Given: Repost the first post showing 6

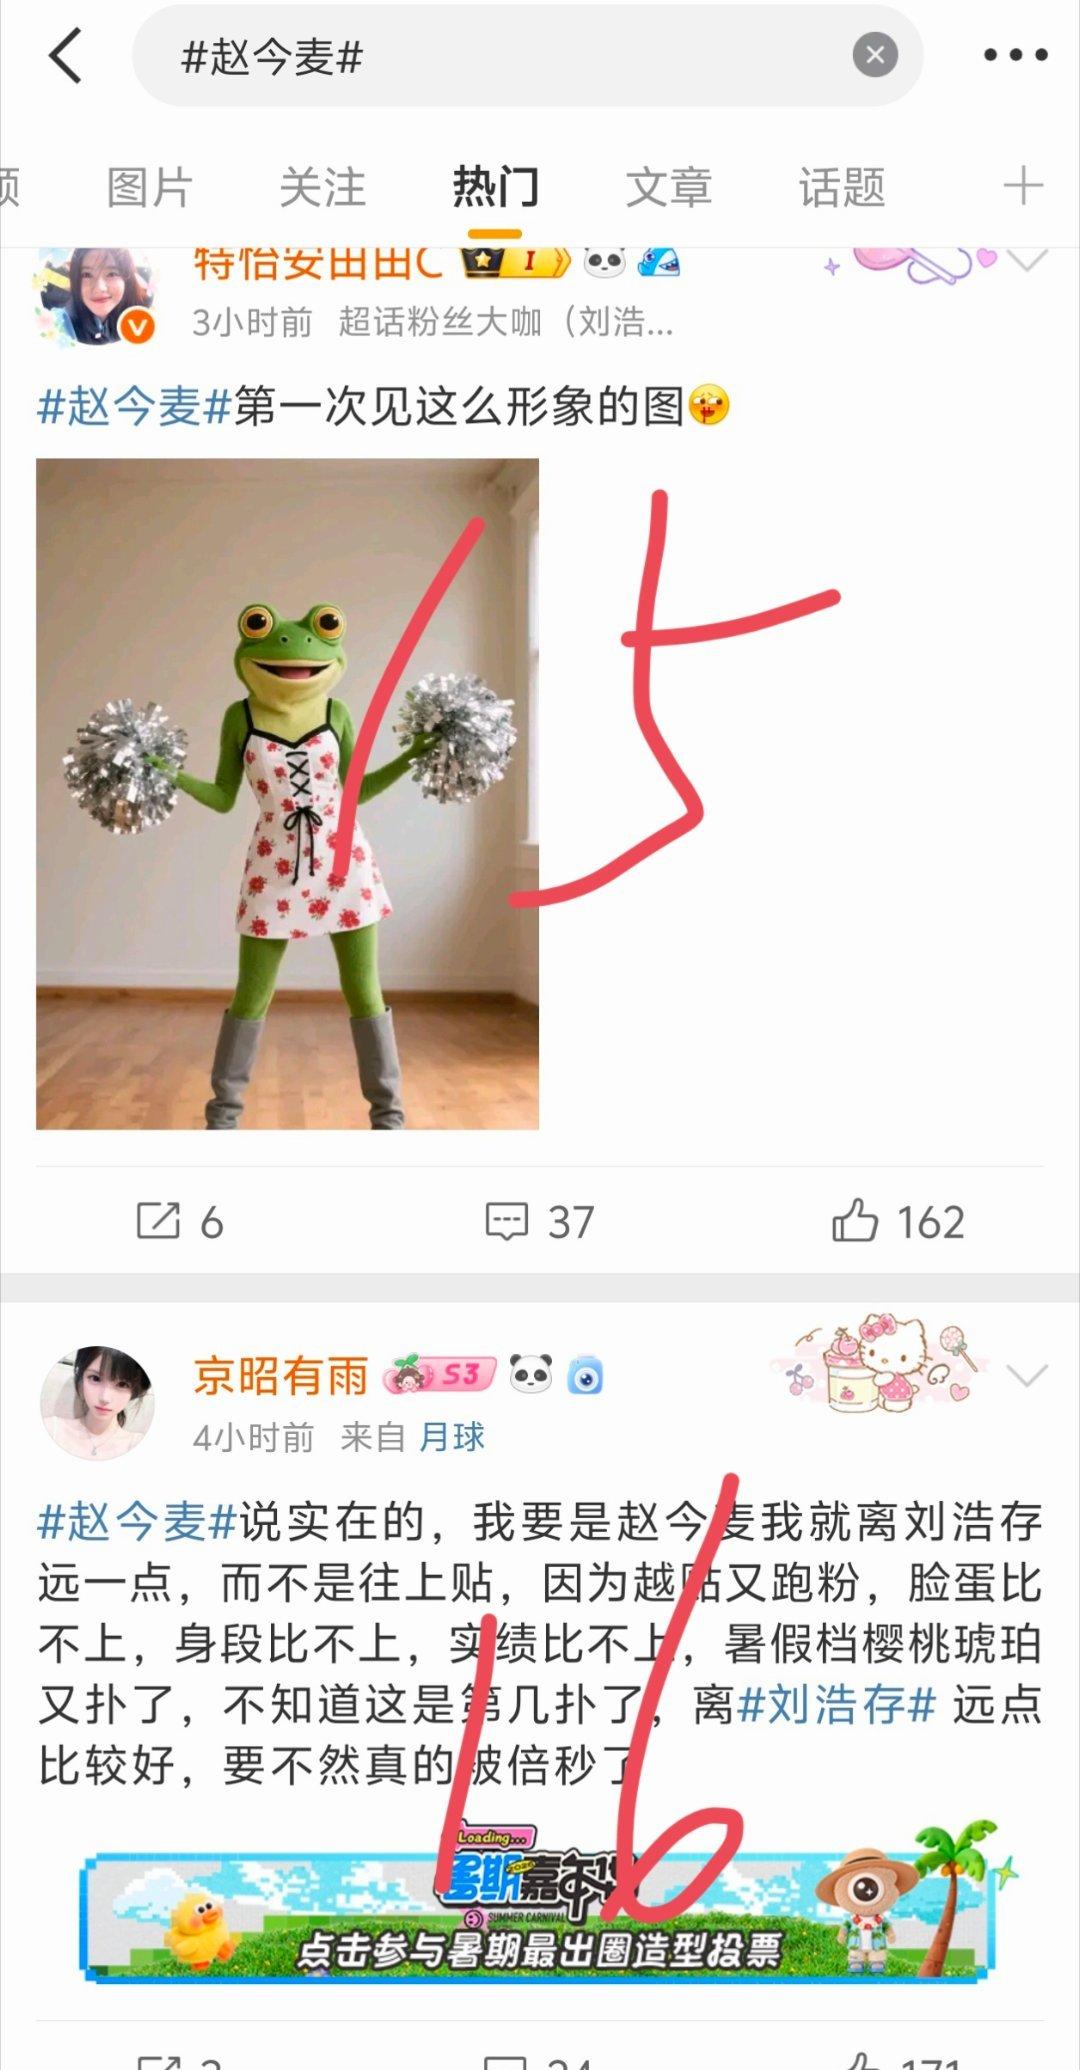Looking at the screenshot, I should pos(180,1222).
